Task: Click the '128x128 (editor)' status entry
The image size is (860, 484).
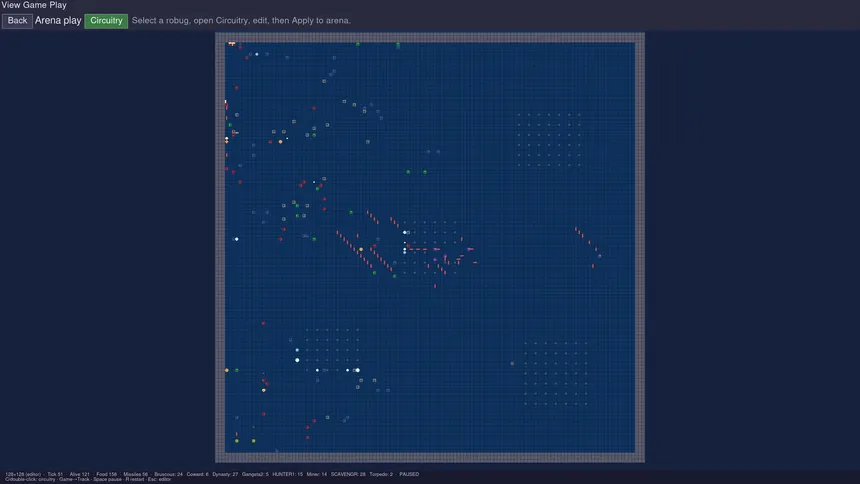Action: (23, 475)
